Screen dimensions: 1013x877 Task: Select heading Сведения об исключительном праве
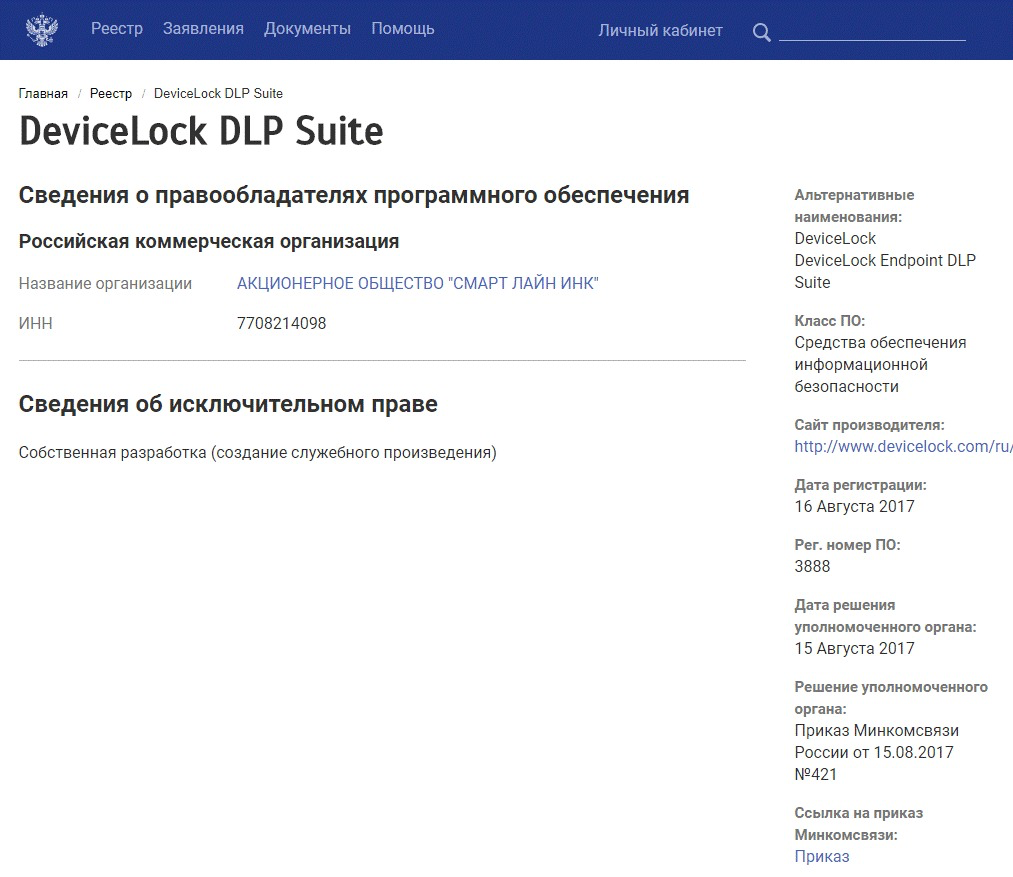tap(228, 404)
